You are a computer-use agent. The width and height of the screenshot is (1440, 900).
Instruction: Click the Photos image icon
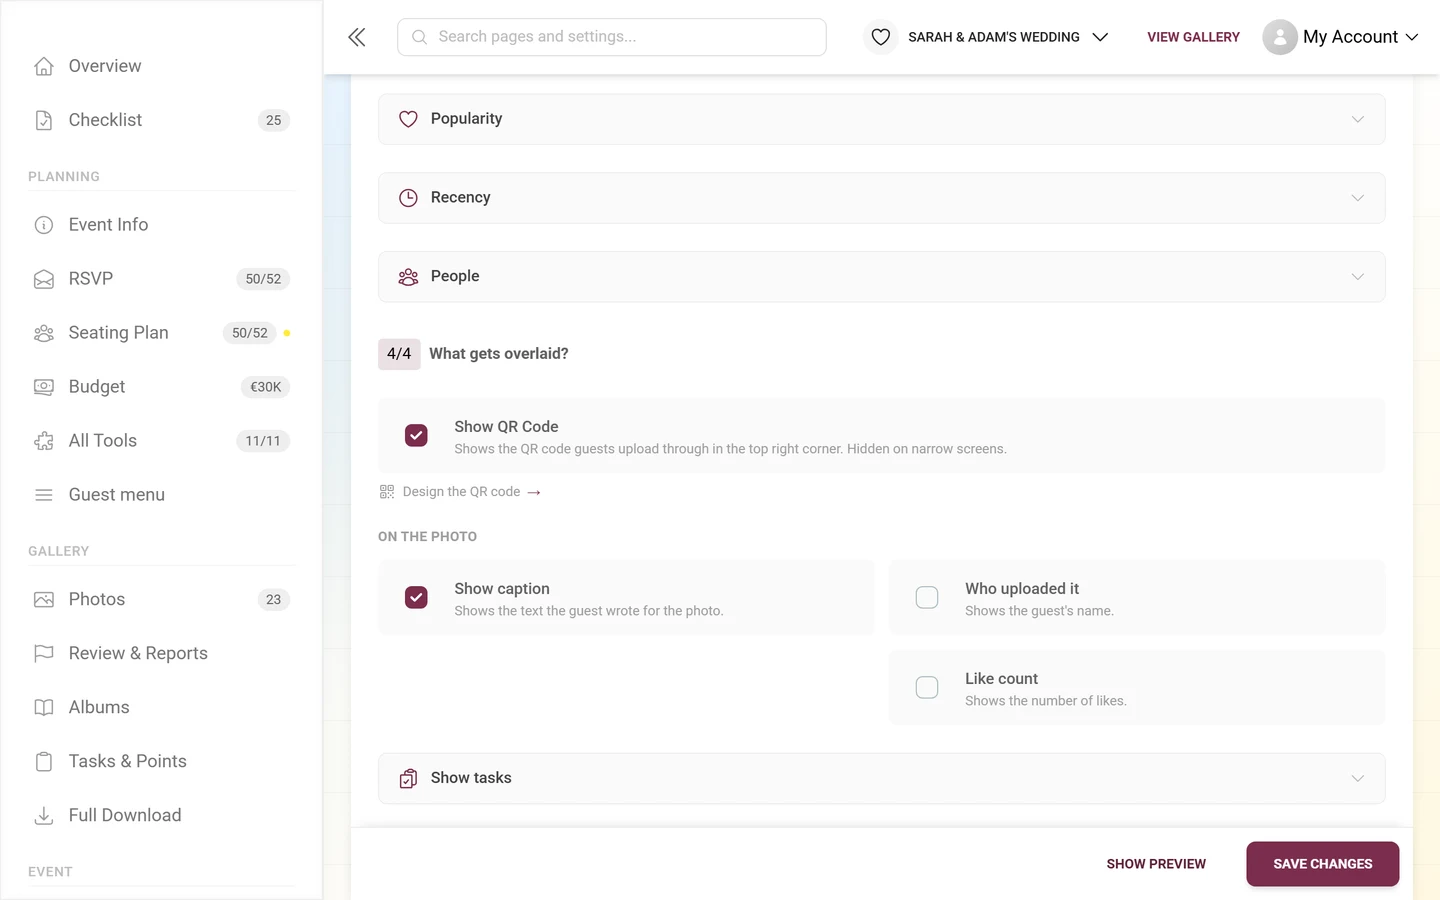44,600
